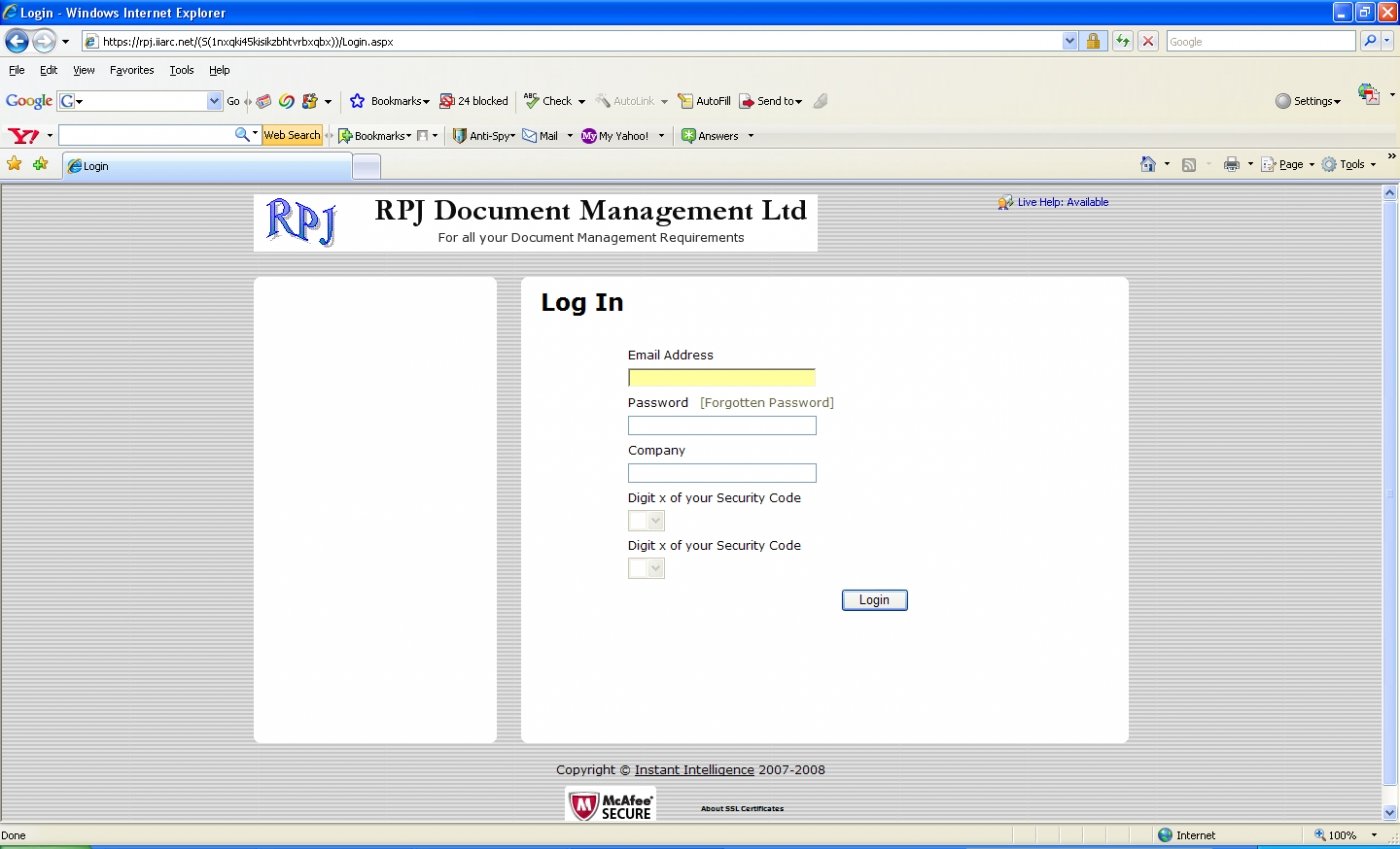Click the 24 blocked popup blocker icon
Image resolution: width=1400 pixels, height=849 pixels.
click(x=474, y=101)
